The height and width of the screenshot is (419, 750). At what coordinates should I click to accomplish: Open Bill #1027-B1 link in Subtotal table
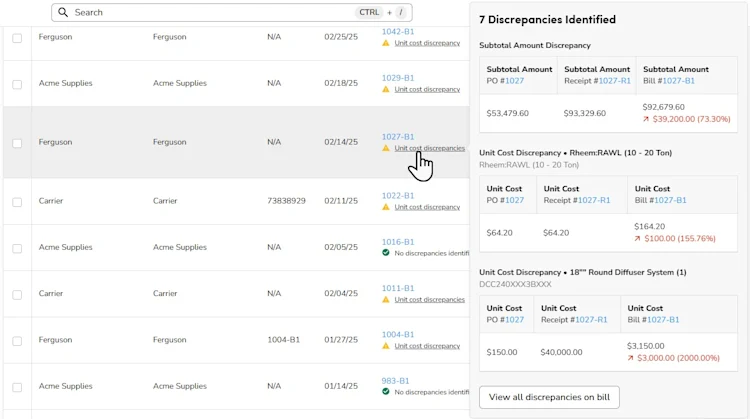[x=678, y=81]
